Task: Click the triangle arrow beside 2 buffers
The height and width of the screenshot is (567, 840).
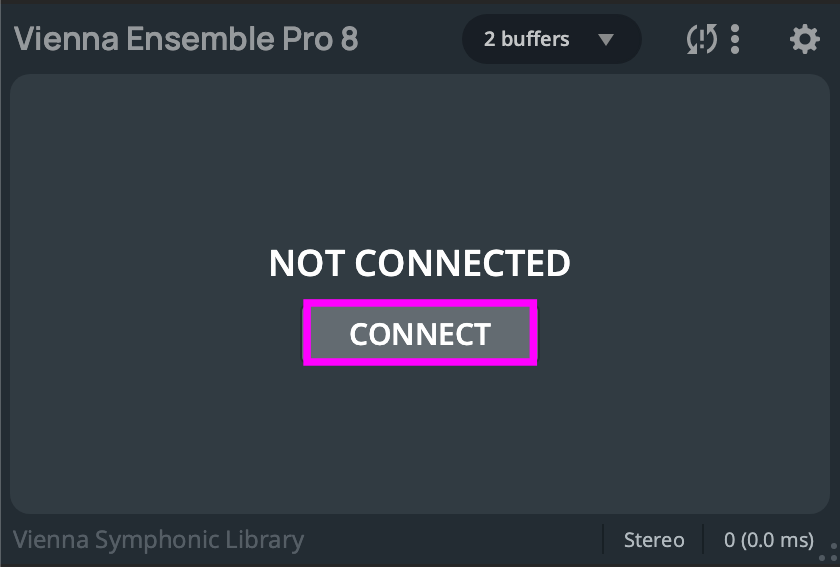Action: pos(605,40)
